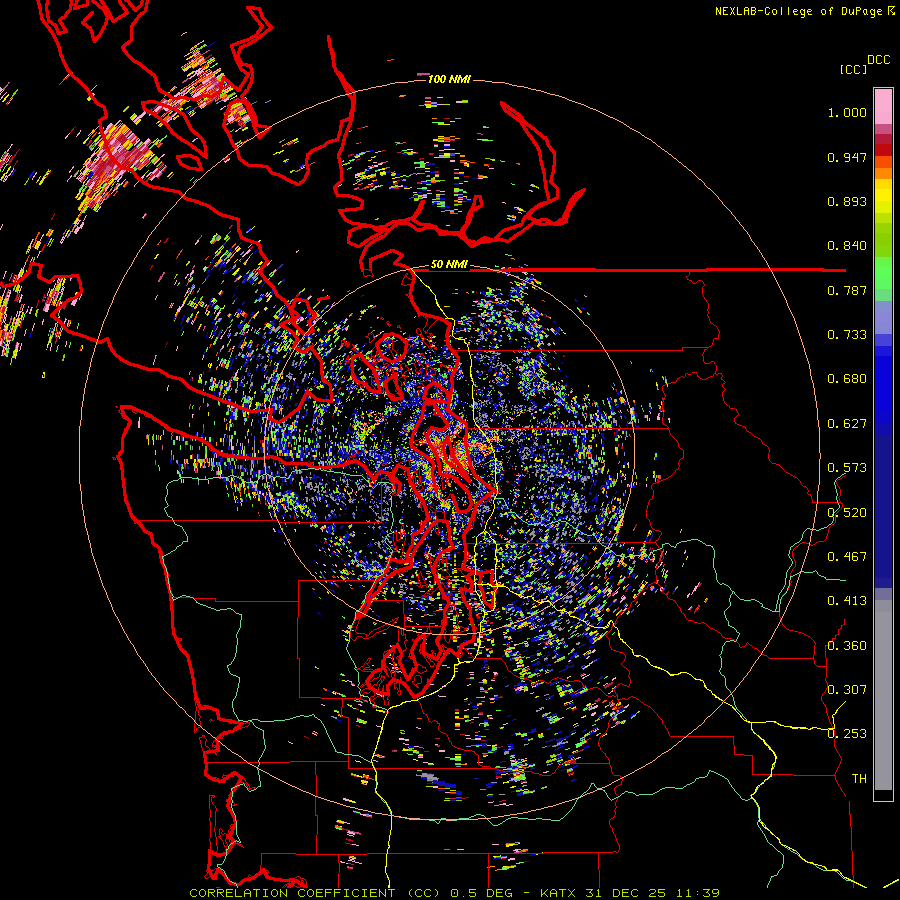Click the '50 NMI' range ring label

pos(449,265)
